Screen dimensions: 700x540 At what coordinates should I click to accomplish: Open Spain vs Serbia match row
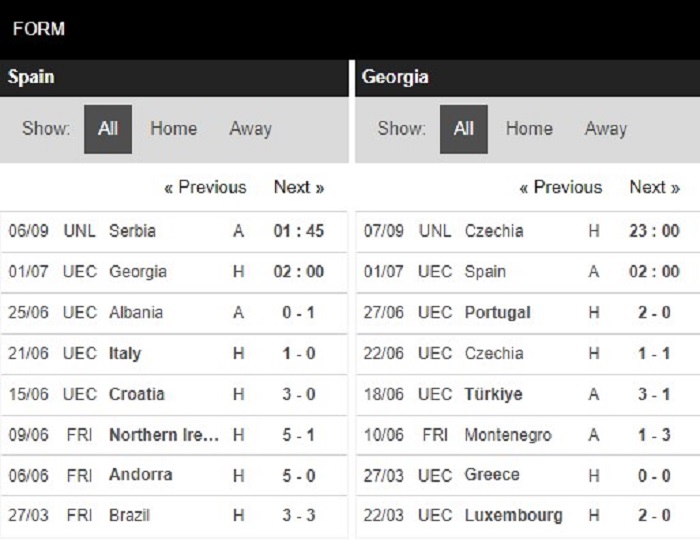click(174, 231)
